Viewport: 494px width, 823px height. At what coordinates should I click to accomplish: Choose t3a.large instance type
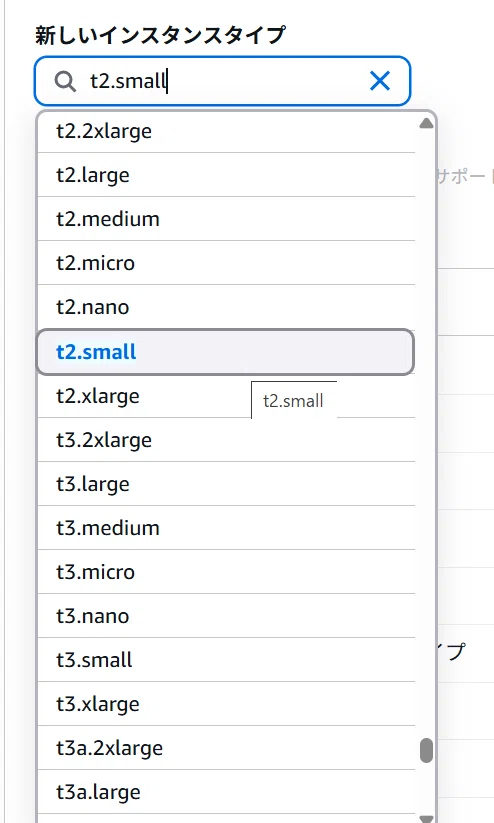pyautogui.click(x=226, y=793)
